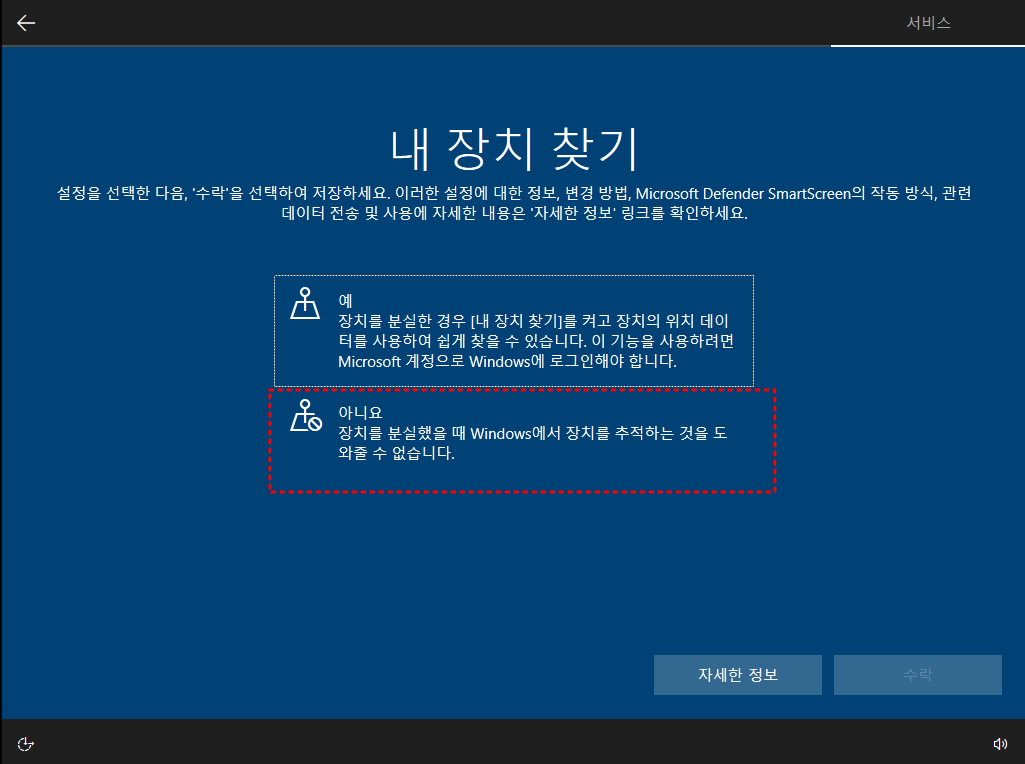The image size is (1025, 764).
Task: Open the accessibility (ease of access) icon
Action: [25, 744]
